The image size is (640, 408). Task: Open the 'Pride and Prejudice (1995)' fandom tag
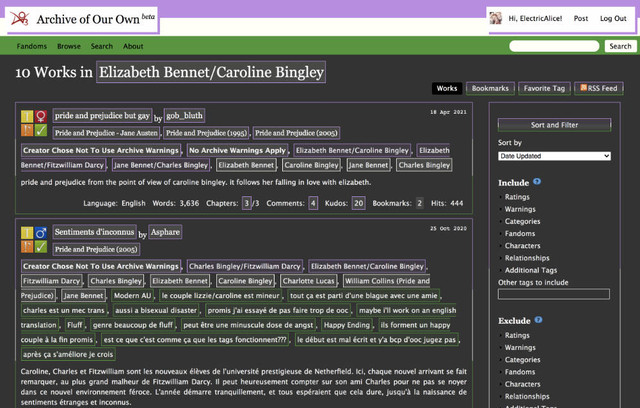coord(206,133)
